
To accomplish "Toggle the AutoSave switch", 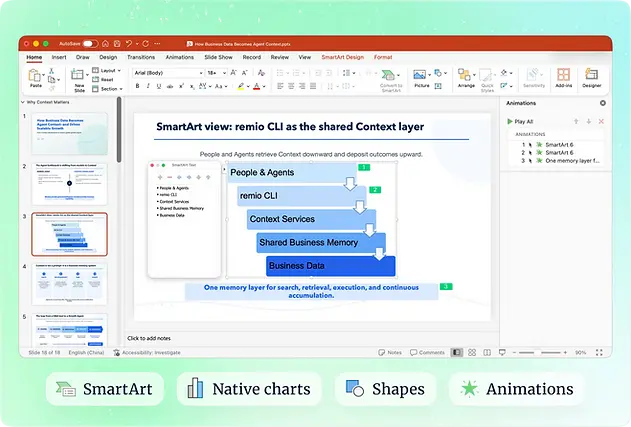I will point(90,43).
